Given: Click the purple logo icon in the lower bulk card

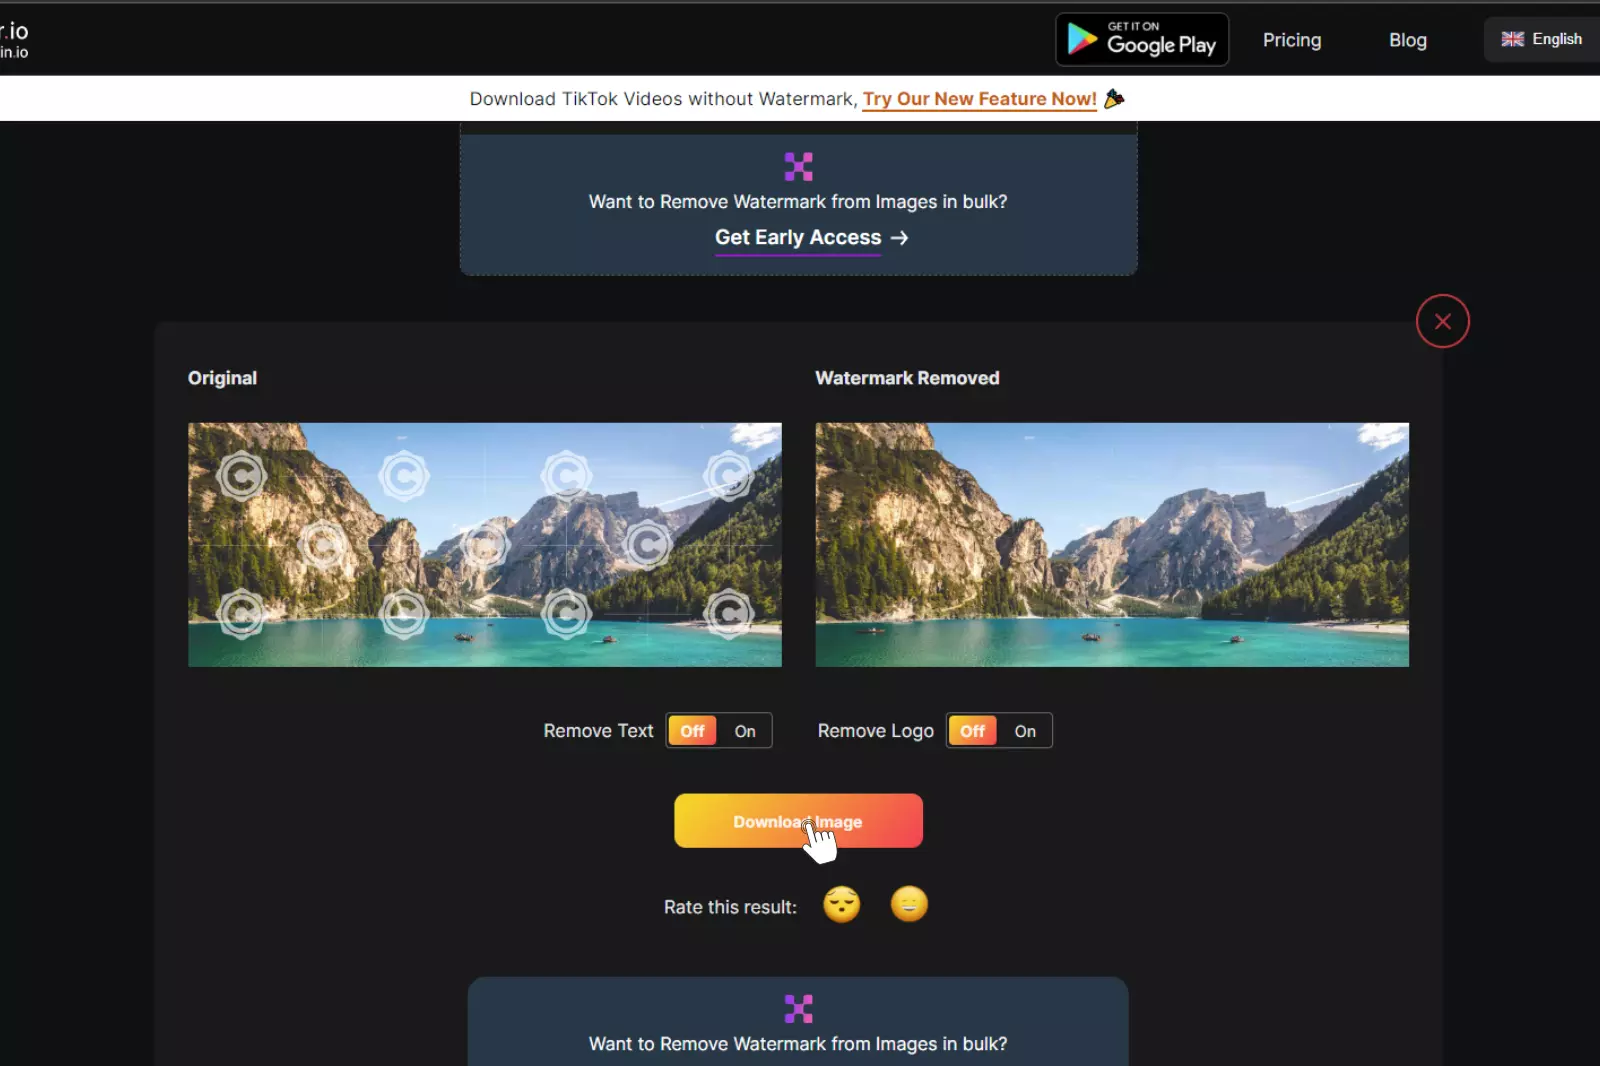Looking at the screenshot, I should tap(798, 1009).
